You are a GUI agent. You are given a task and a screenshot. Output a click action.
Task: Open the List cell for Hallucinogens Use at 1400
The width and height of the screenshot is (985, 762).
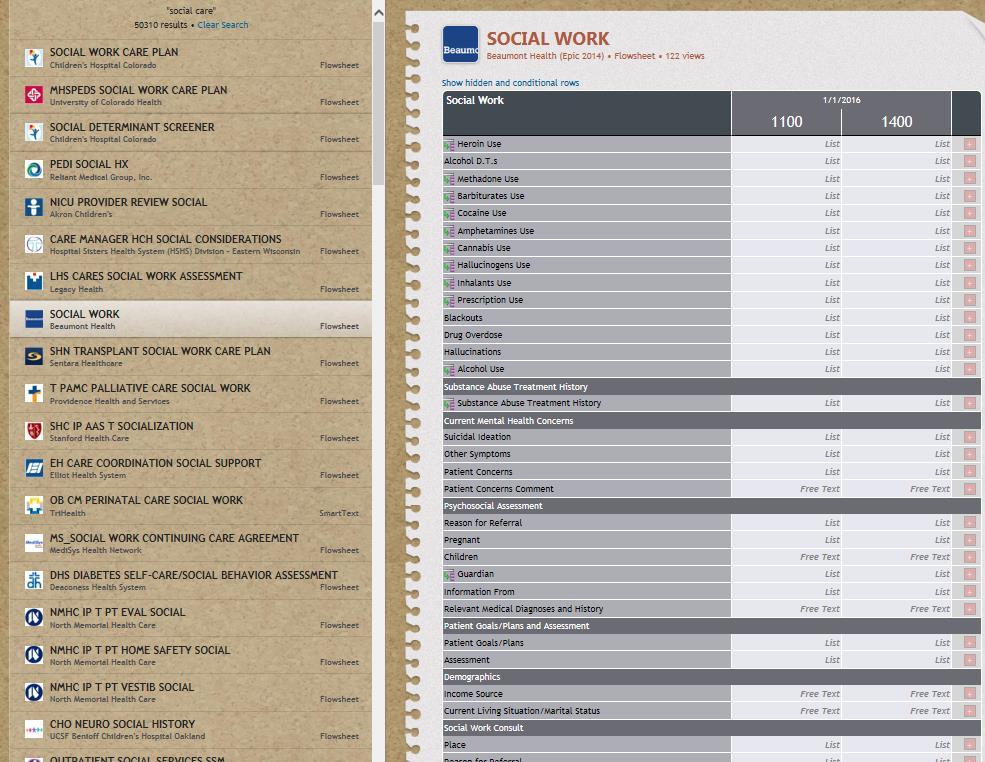tap(896, 265)
